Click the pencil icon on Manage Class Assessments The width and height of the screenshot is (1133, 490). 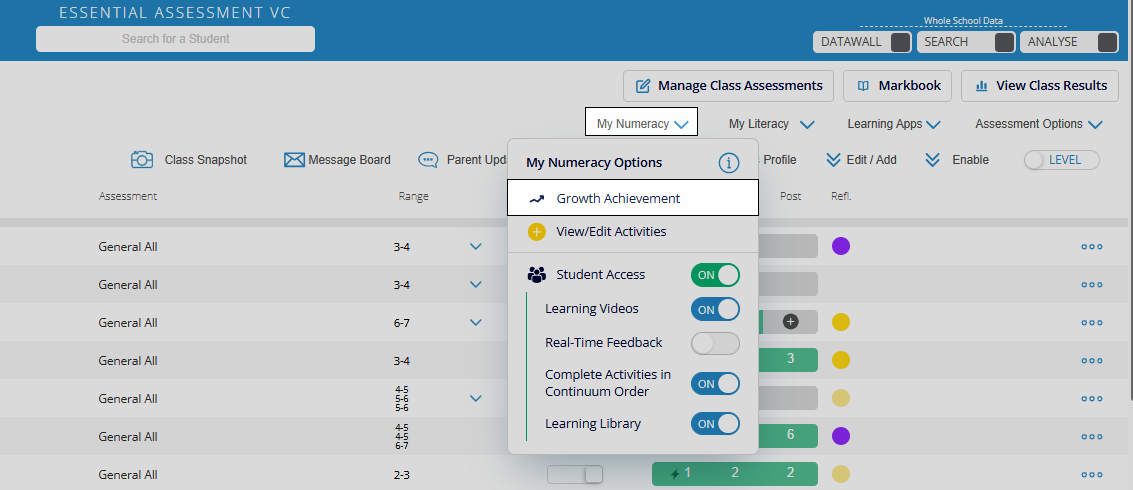(642, 86)
